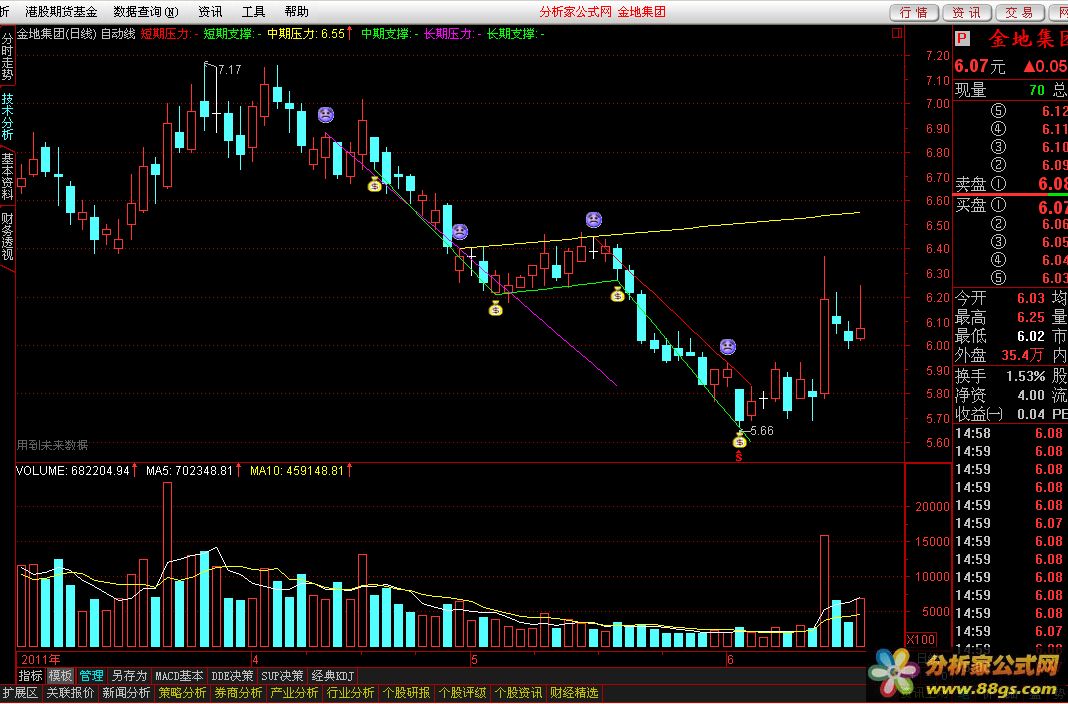The height and width of the screenshot is (704, 1068).
Task: Click the 金地集团(日线) 自动线 chart title
Action: pyautogui.click(x=76, y=33)
